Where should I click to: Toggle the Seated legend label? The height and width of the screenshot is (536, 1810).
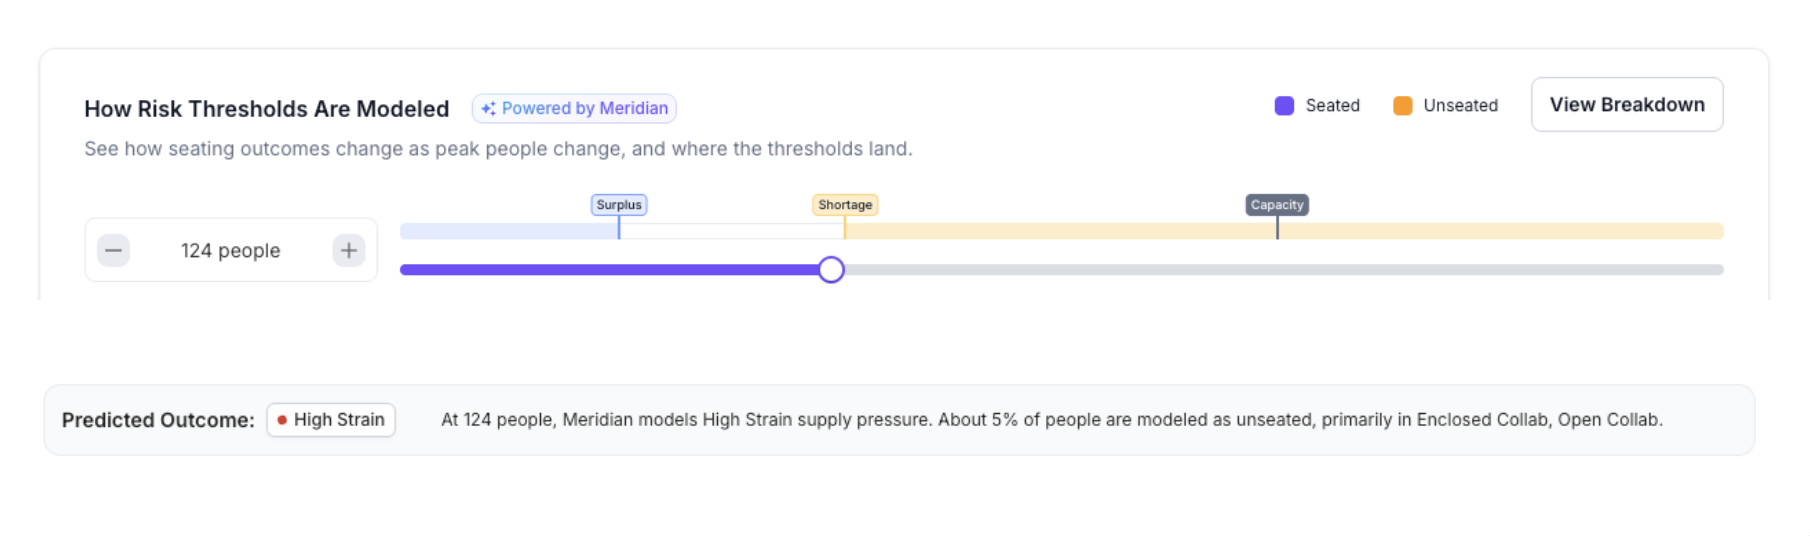click(1332, 106)
